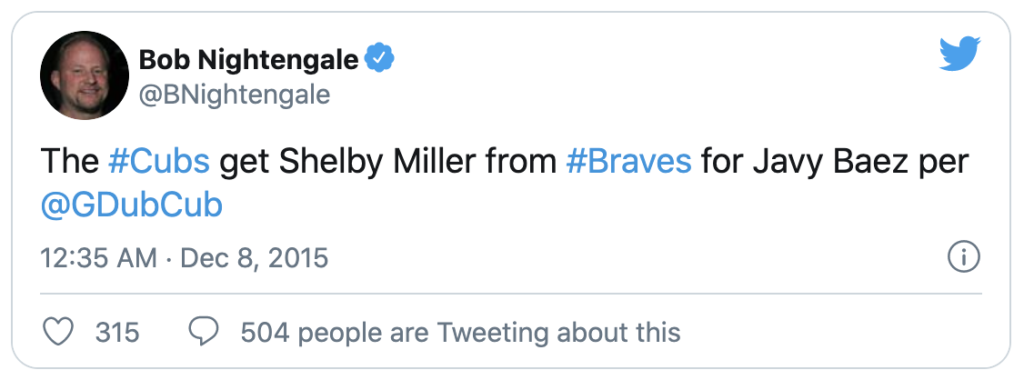Viewport: 1024px width, 380px height.
Task: Click the Dec 8, 2015 date
Action: click(x=254, y=259)
